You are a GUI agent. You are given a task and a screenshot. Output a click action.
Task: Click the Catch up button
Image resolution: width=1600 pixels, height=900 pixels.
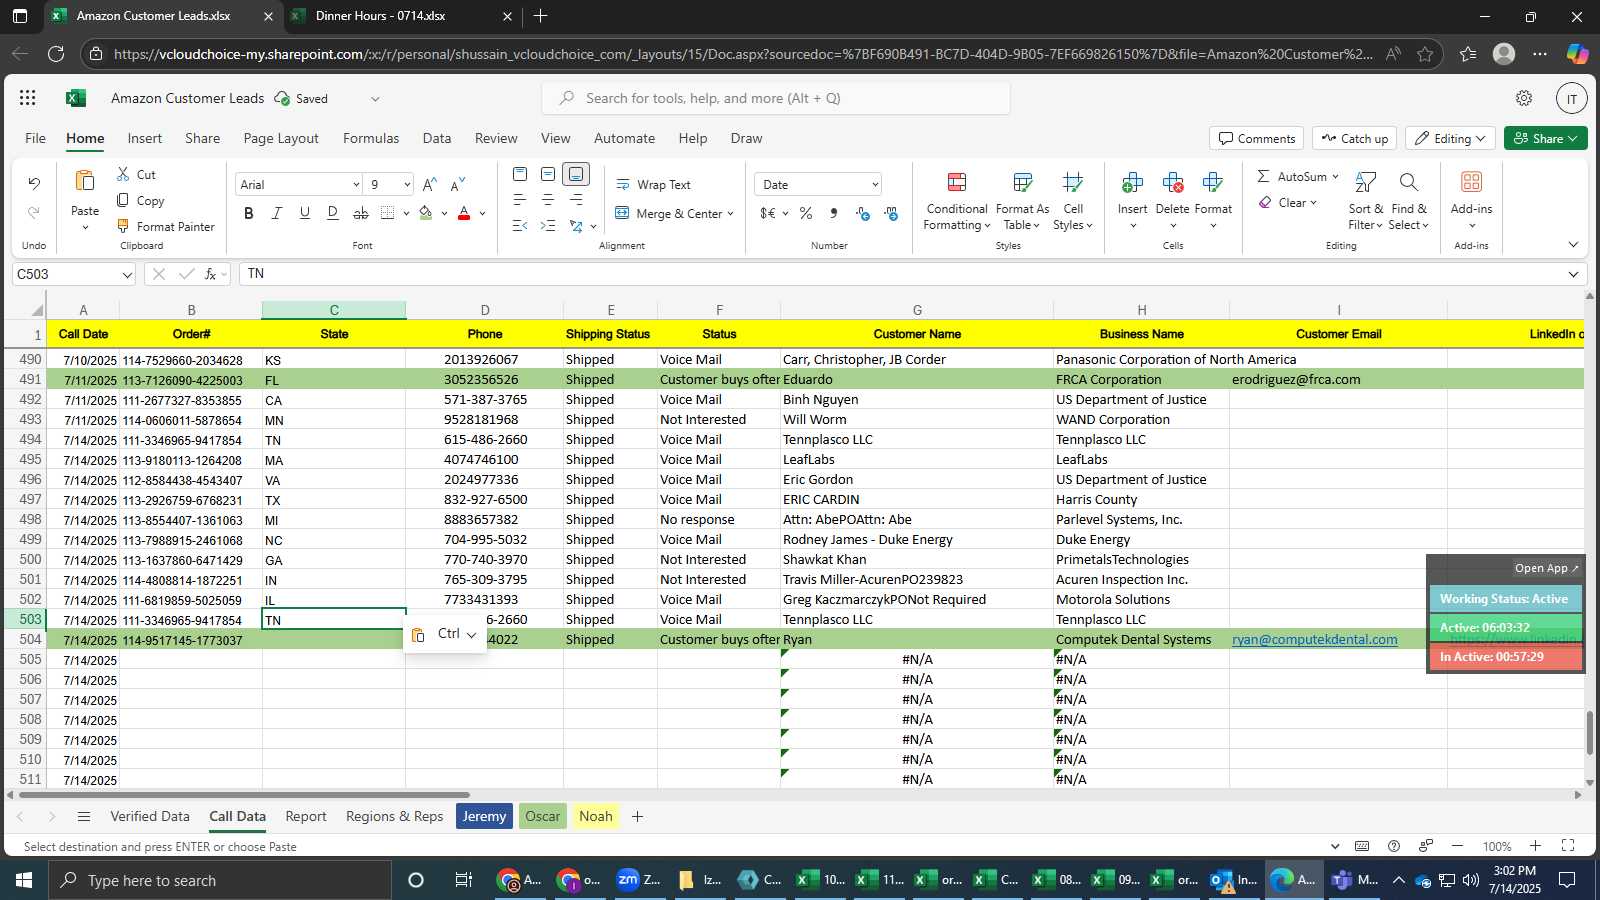[x=1355, y=138]
